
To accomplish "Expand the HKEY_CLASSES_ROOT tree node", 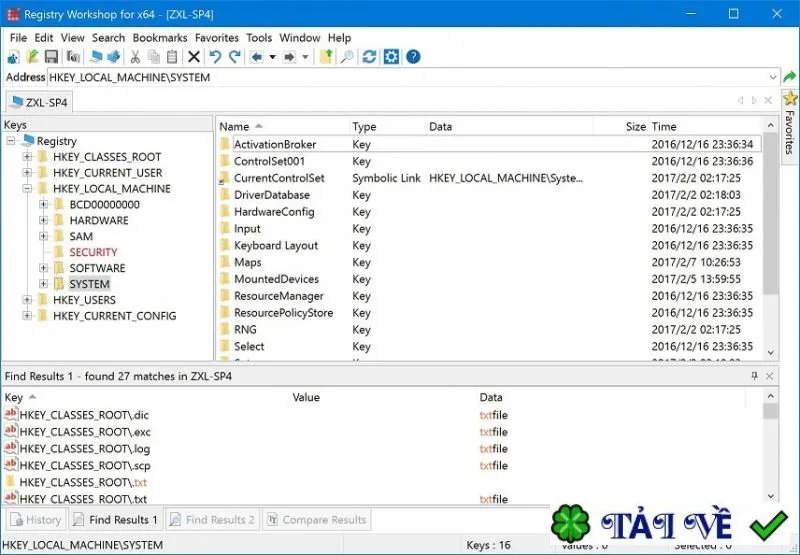I will 27,157.
